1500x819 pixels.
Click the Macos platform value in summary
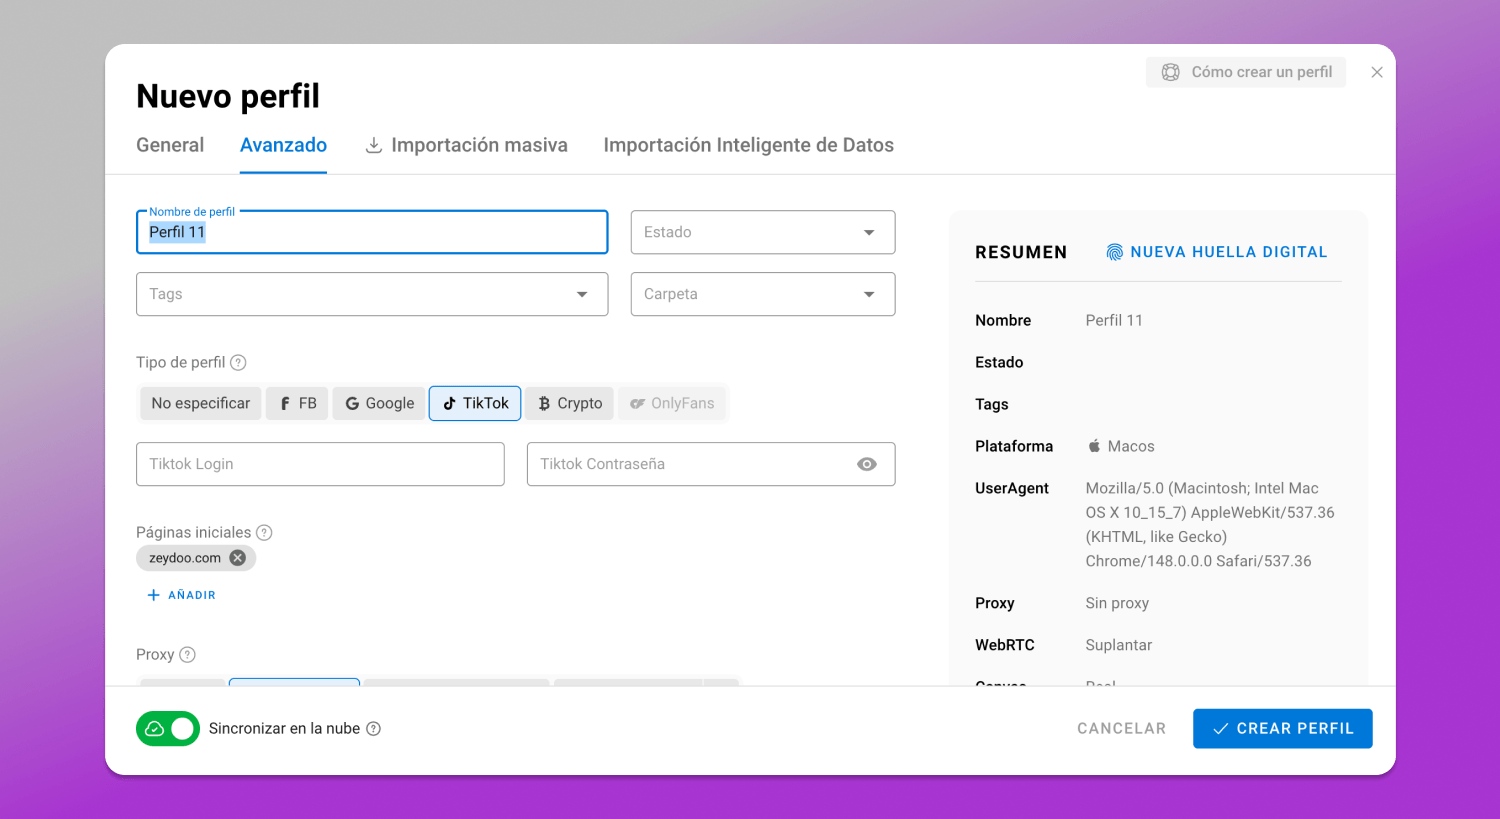pyautogui.click(x=1120, y=446)
